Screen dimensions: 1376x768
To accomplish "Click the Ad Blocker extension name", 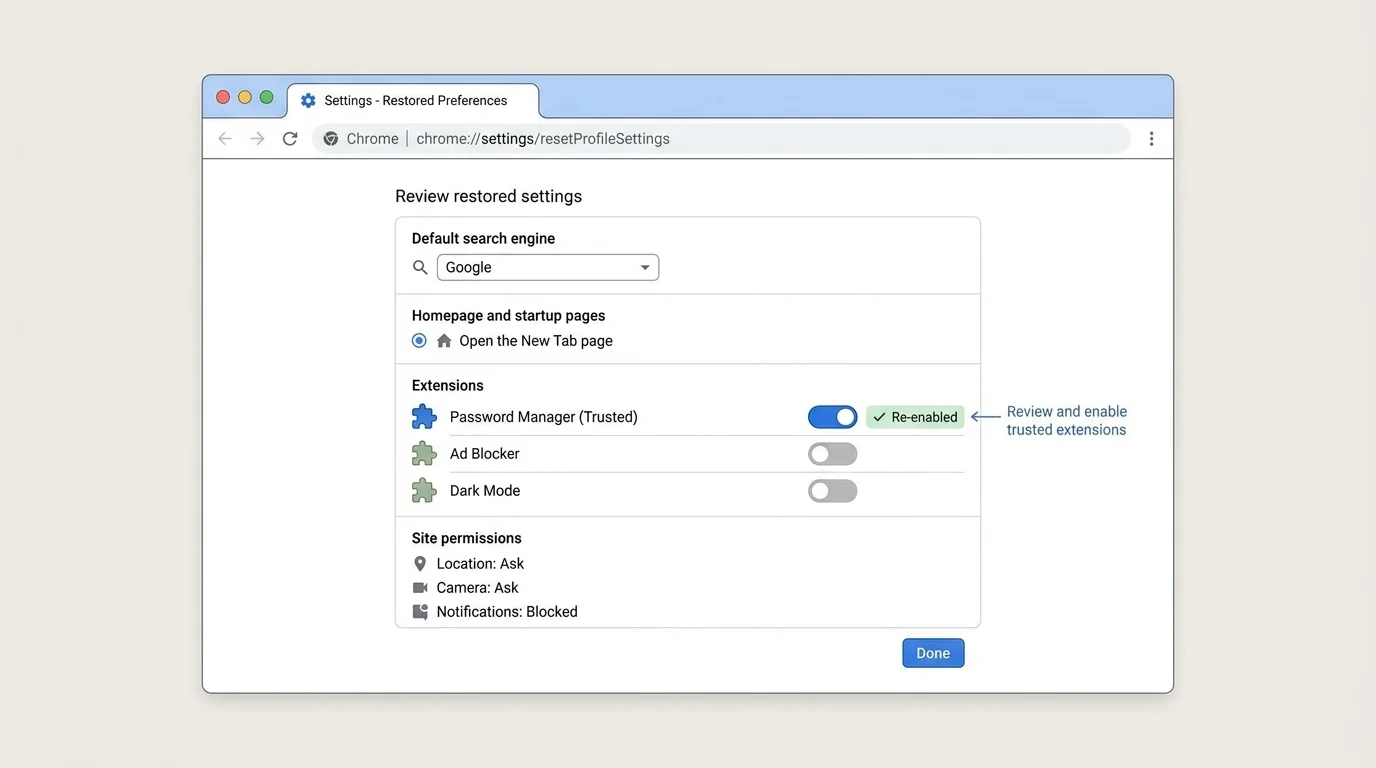I will [x=485, y=454].
